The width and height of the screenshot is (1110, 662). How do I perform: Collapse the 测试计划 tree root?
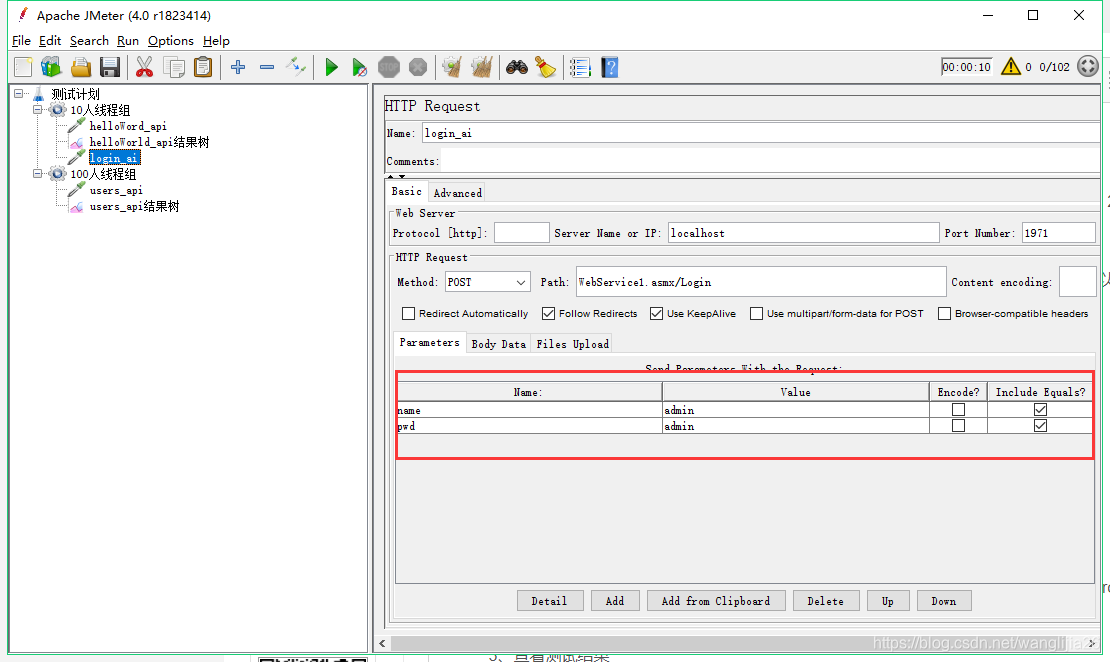click(x=19, y=93)
